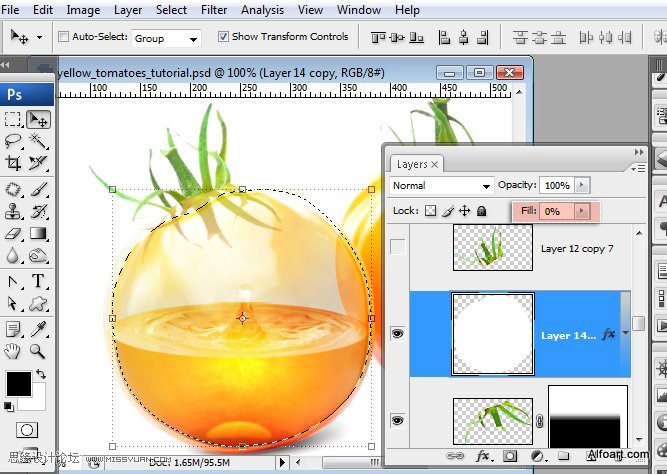Hide the masked stem layer eye

[397, 420]
